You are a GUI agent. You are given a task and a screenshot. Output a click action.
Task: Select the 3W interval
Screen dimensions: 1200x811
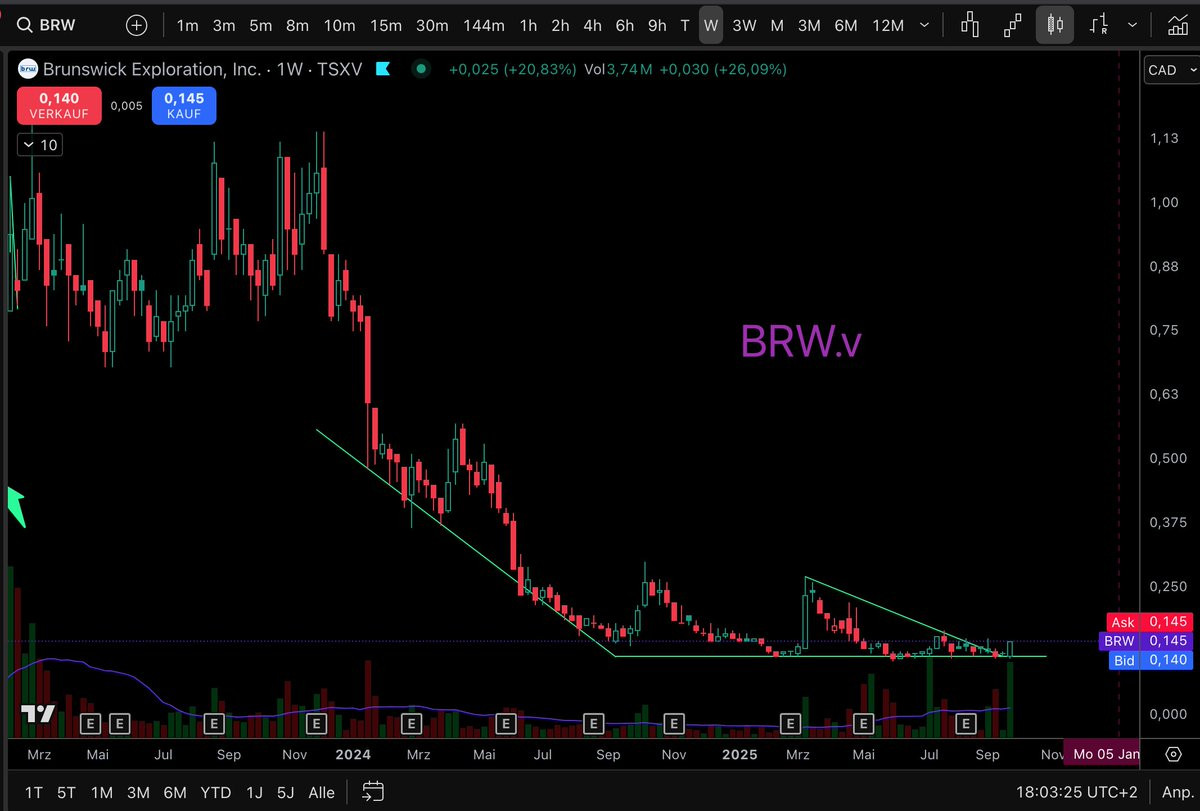click(x=744, y=25)
